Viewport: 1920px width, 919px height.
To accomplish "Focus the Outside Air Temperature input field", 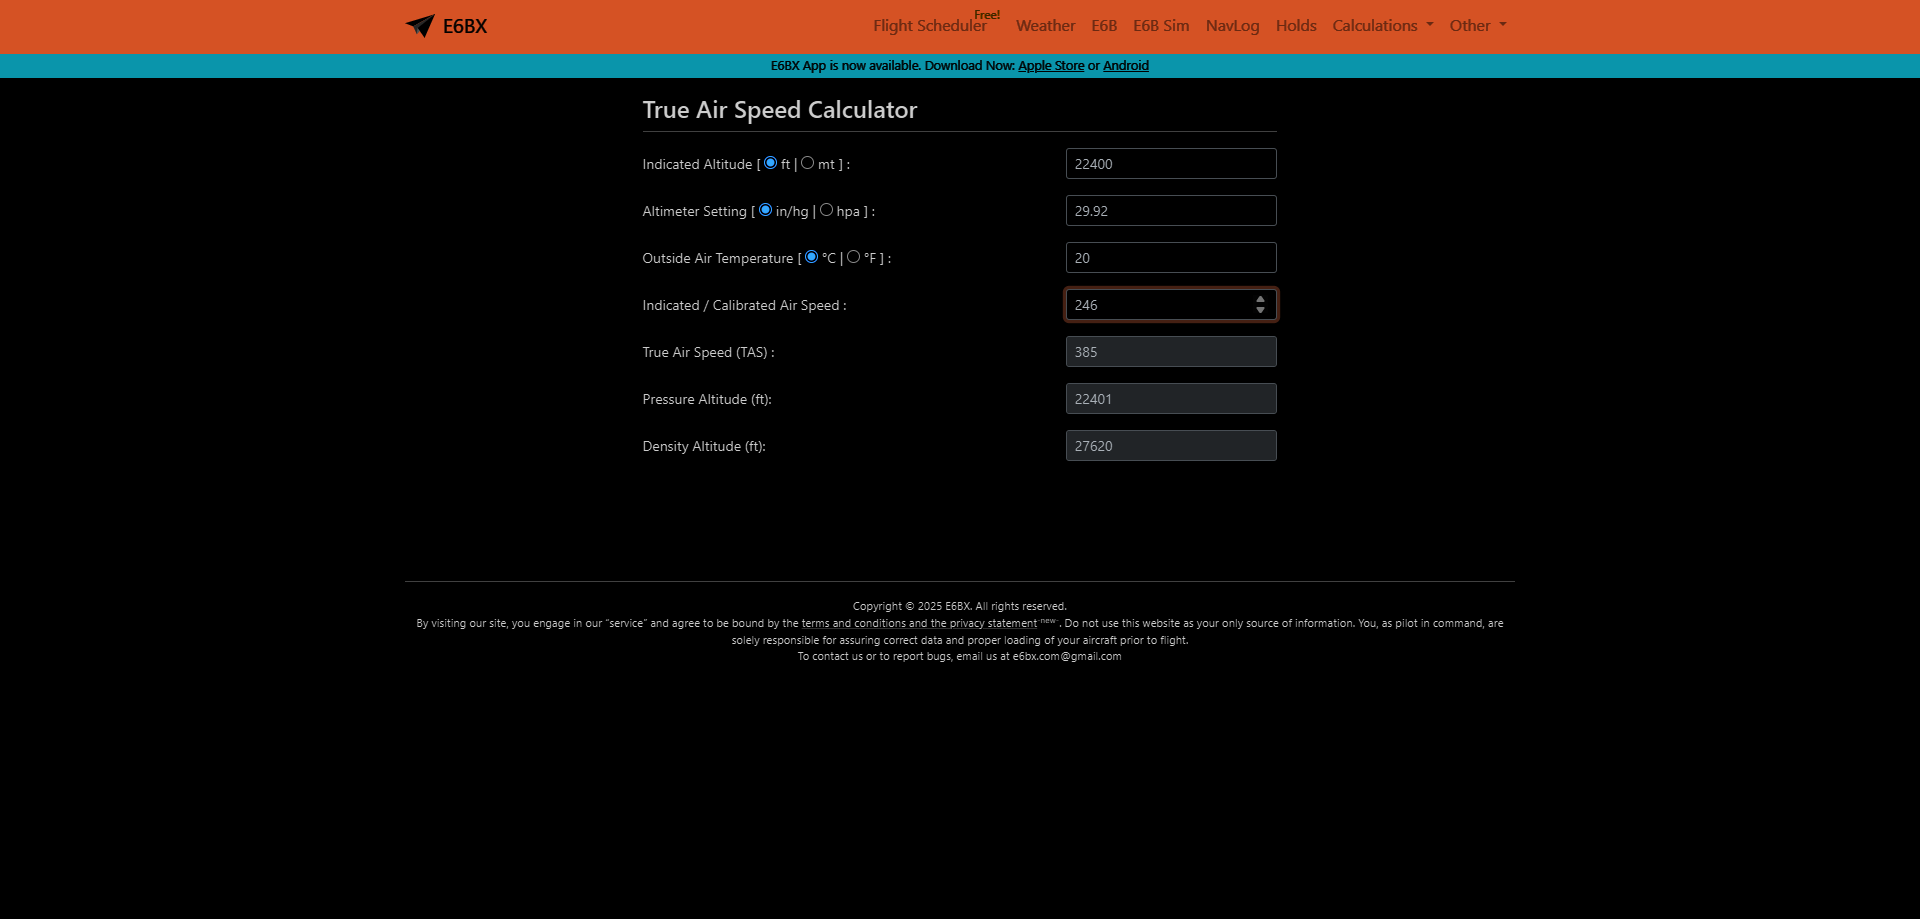I will click(x=1171, y=258).
